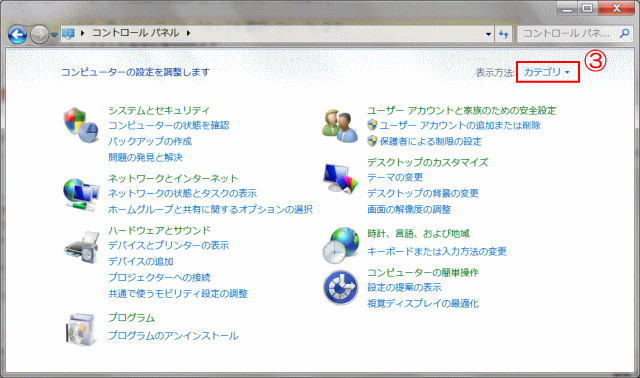Open プログラムのアンインストール link
Screen dimensions: 640x378
(173, 336)
